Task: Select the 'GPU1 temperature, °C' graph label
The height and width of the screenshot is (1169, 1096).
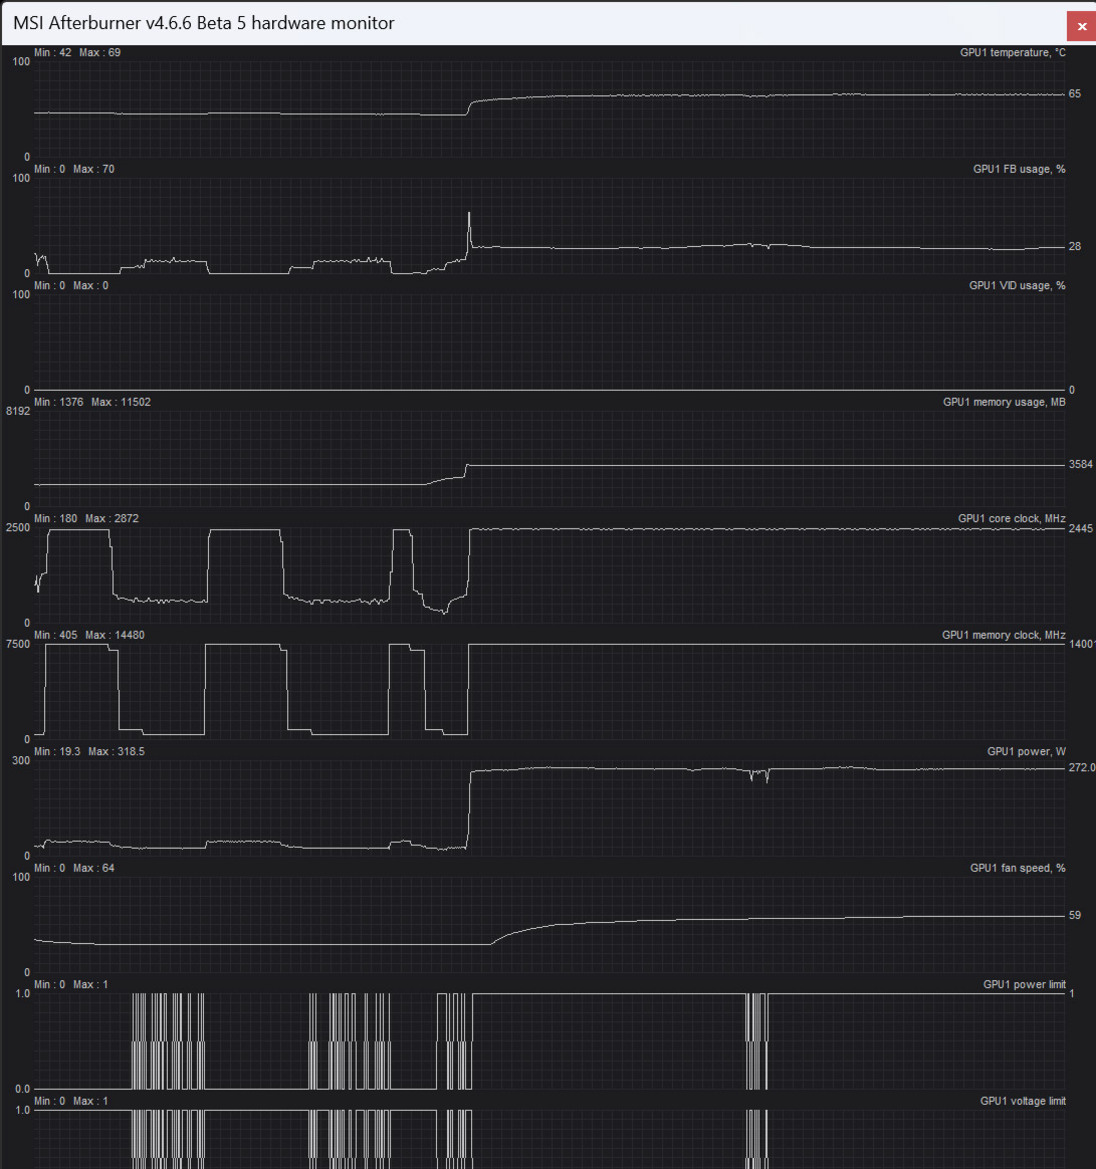Action: click(1012, 53)
